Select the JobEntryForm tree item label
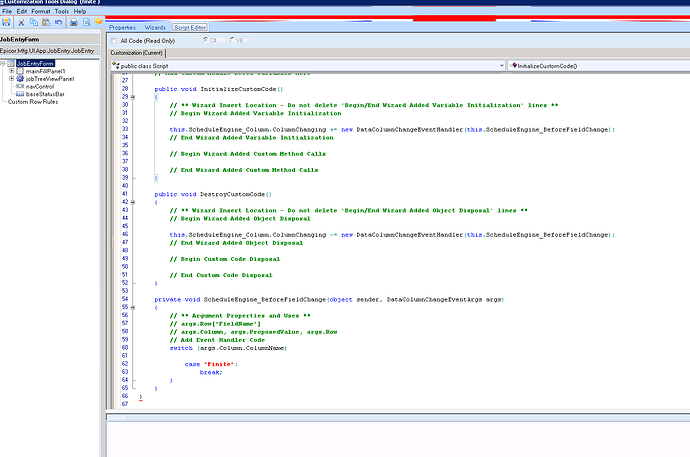The height and width of the screenshot is (457, 690). tap(35, 63)
